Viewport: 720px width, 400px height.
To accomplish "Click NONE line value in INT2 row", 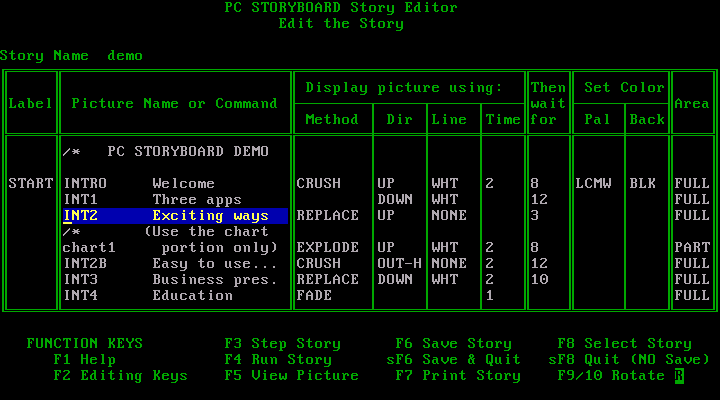I will click(x=449, y=216).
